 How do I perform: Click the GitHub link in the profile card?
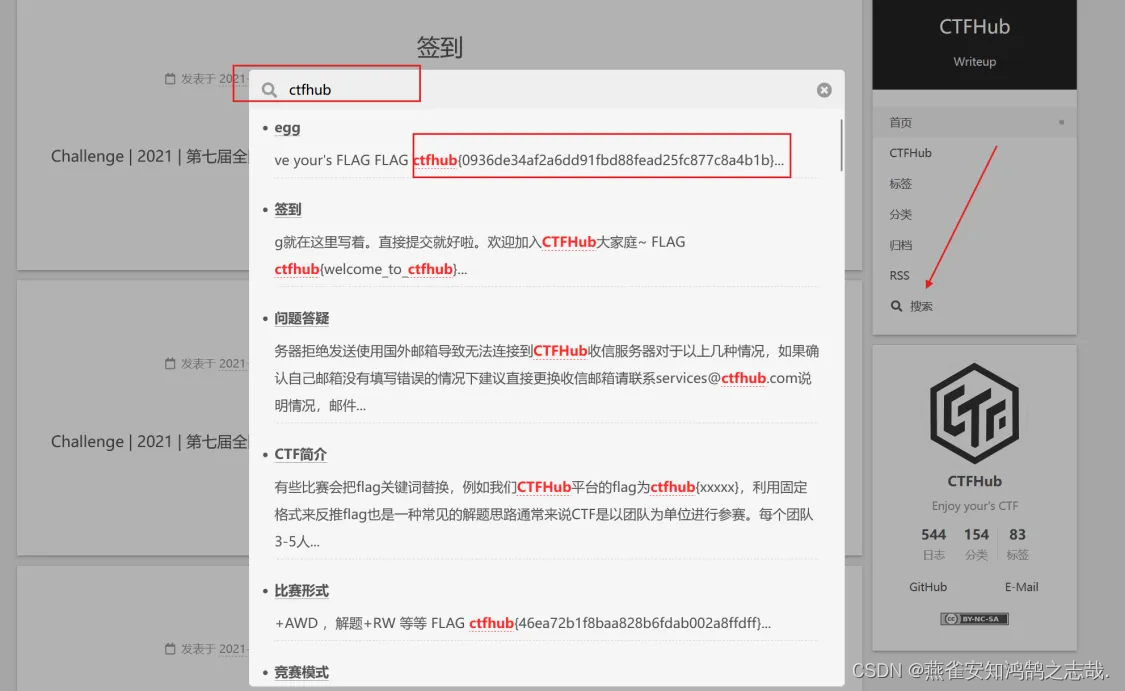[x=928, y=587]
